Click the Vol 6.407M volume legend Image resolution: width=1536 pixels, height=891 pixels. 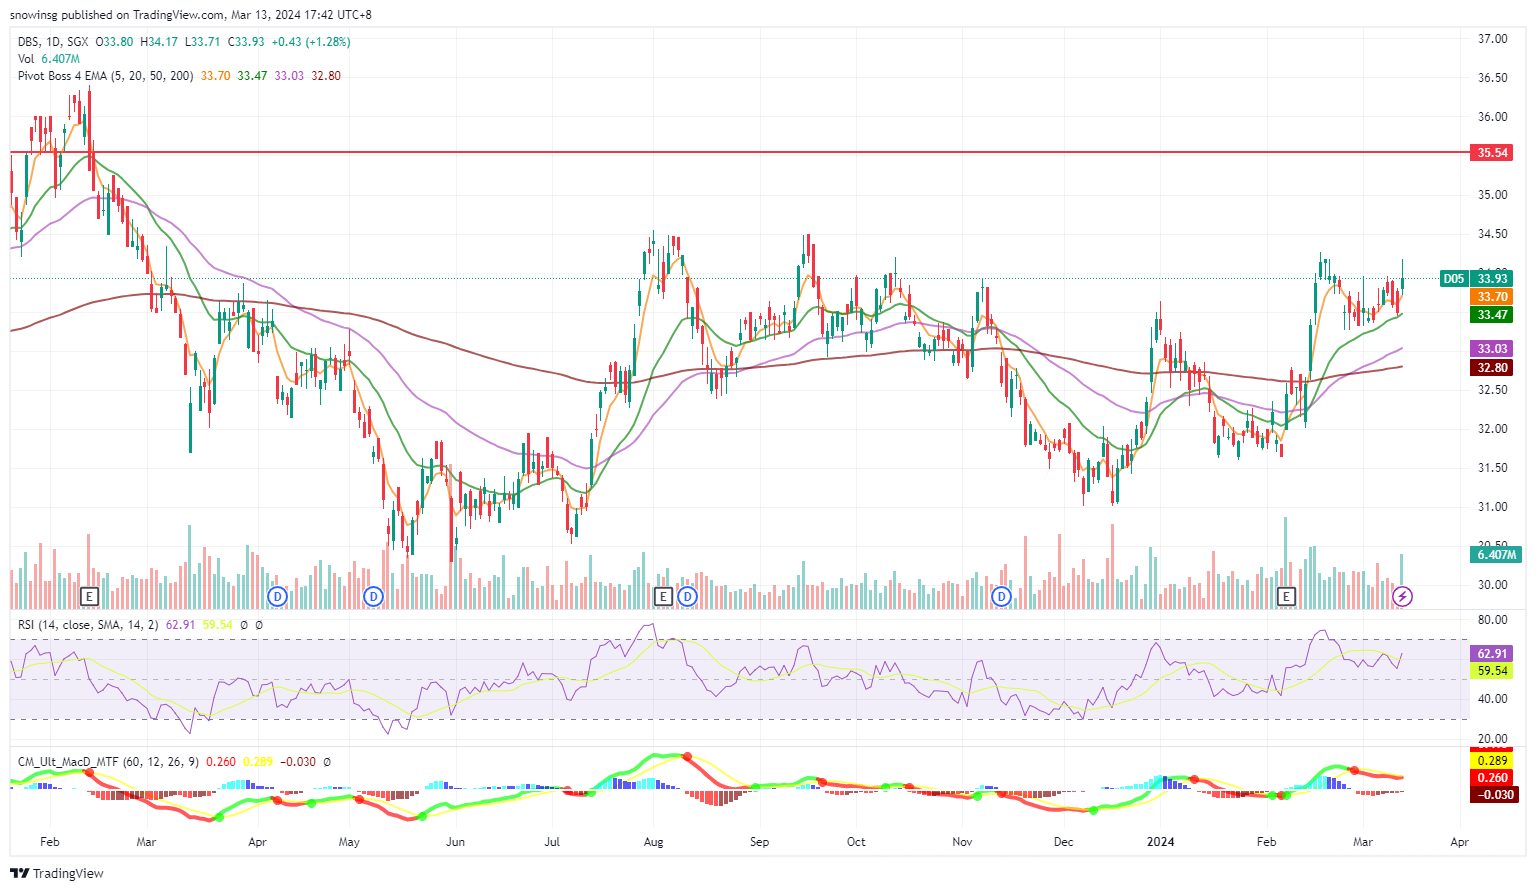[x=48, y=59]
